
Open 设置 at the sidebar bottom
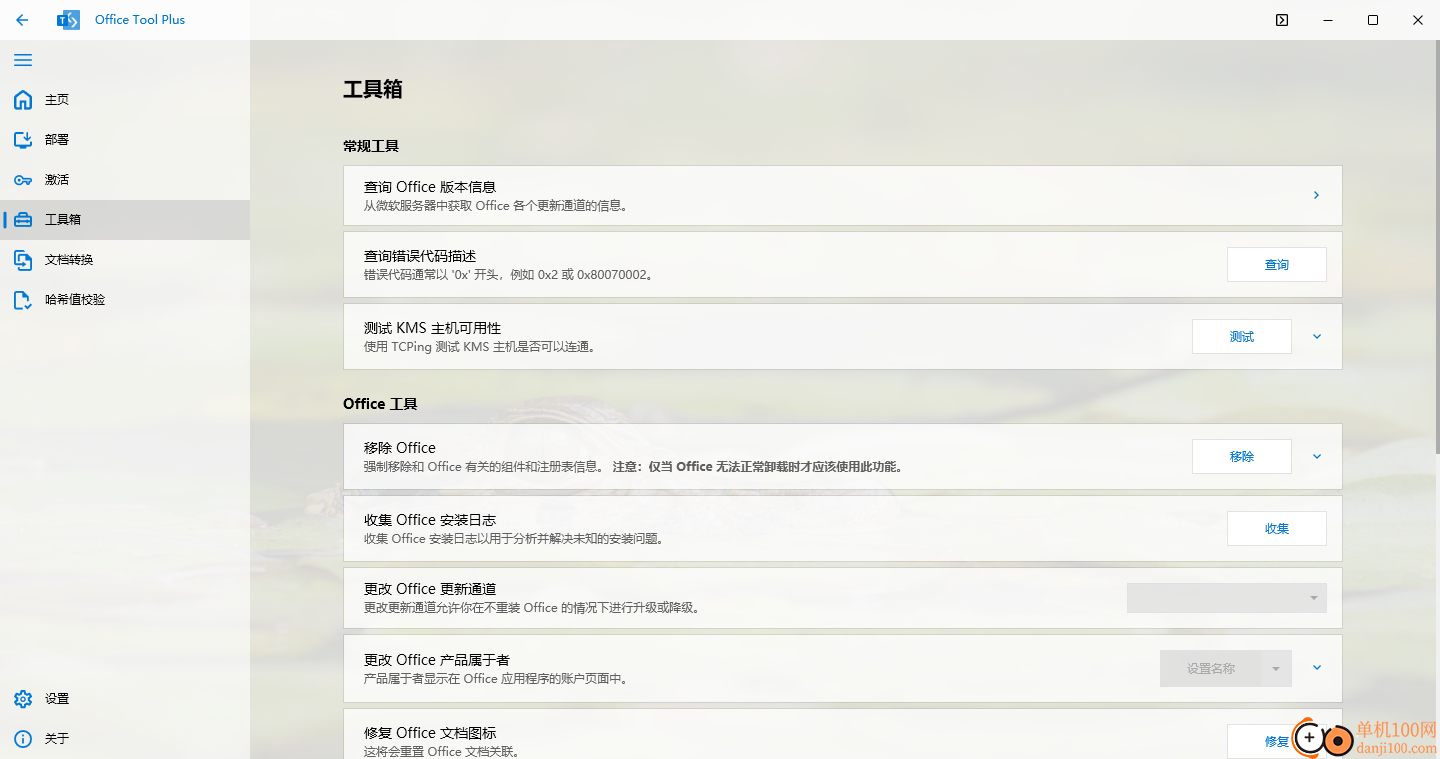(125, 699)
